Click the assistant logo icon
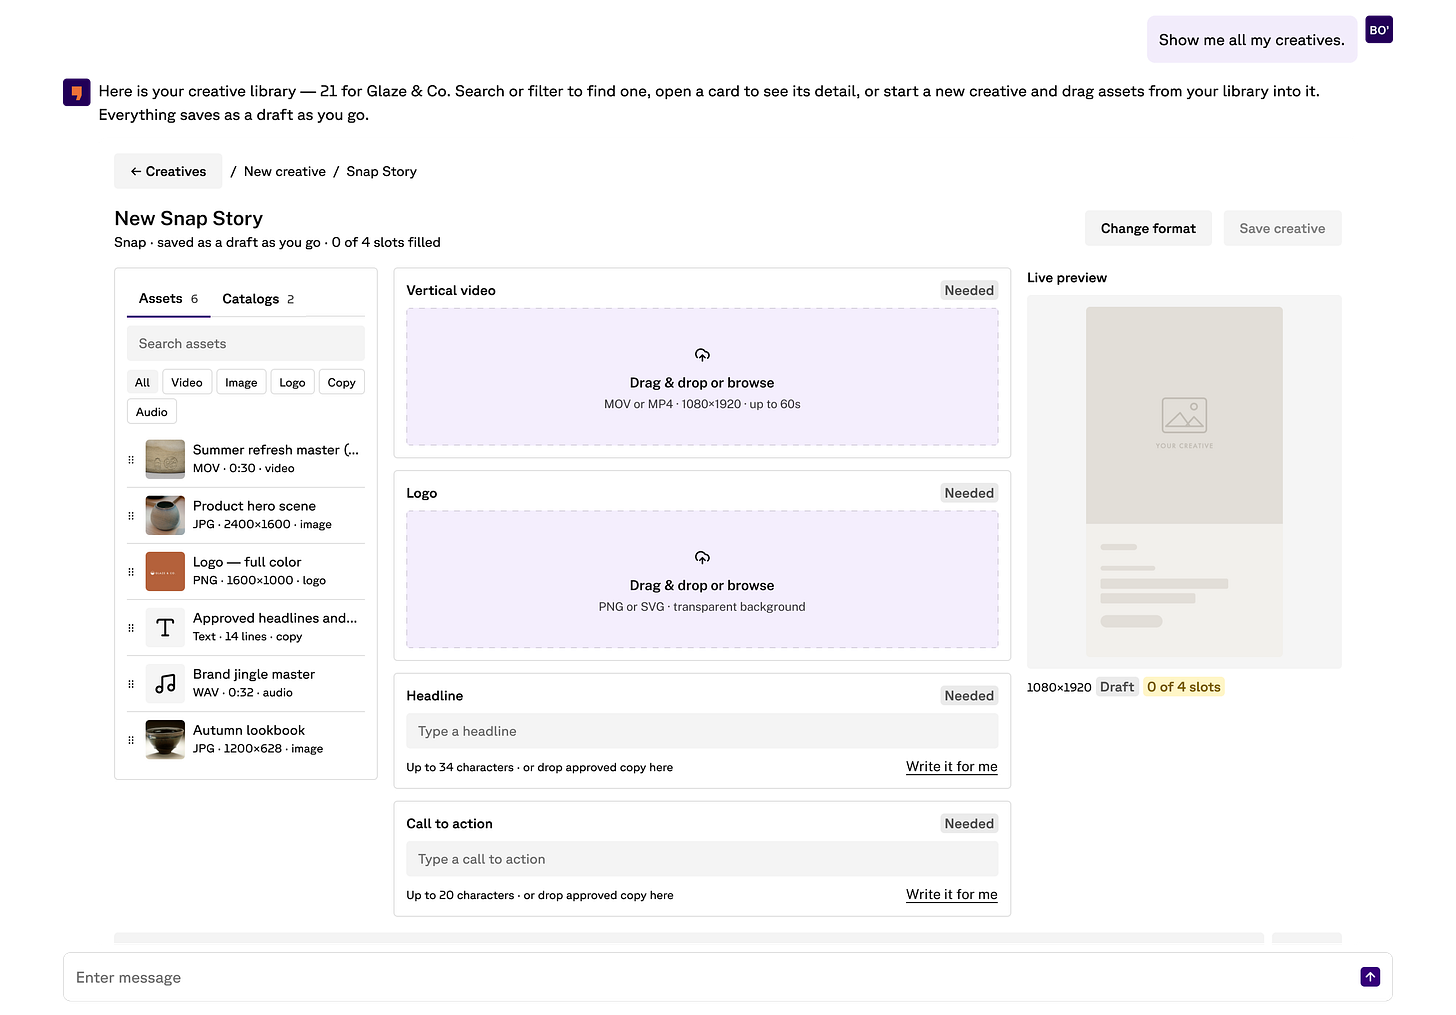This screenshot has height=1015, width=1456. (x=77, y=92)
